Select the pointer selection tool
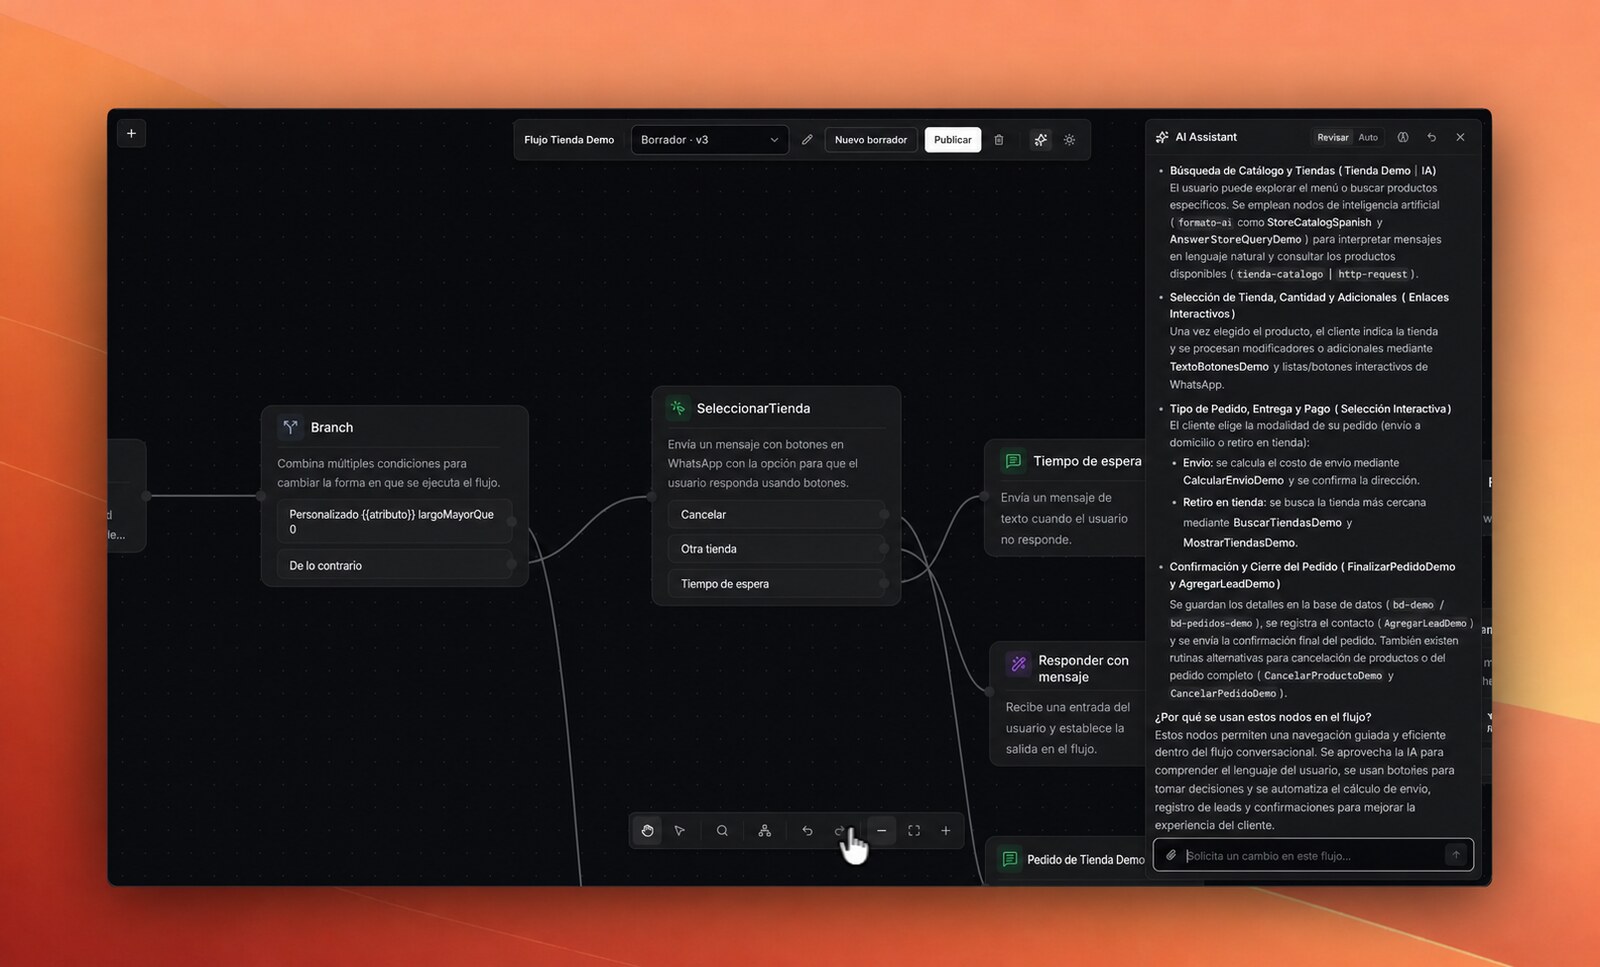This screenshot has width=1600, height=967. pos(680,831)
